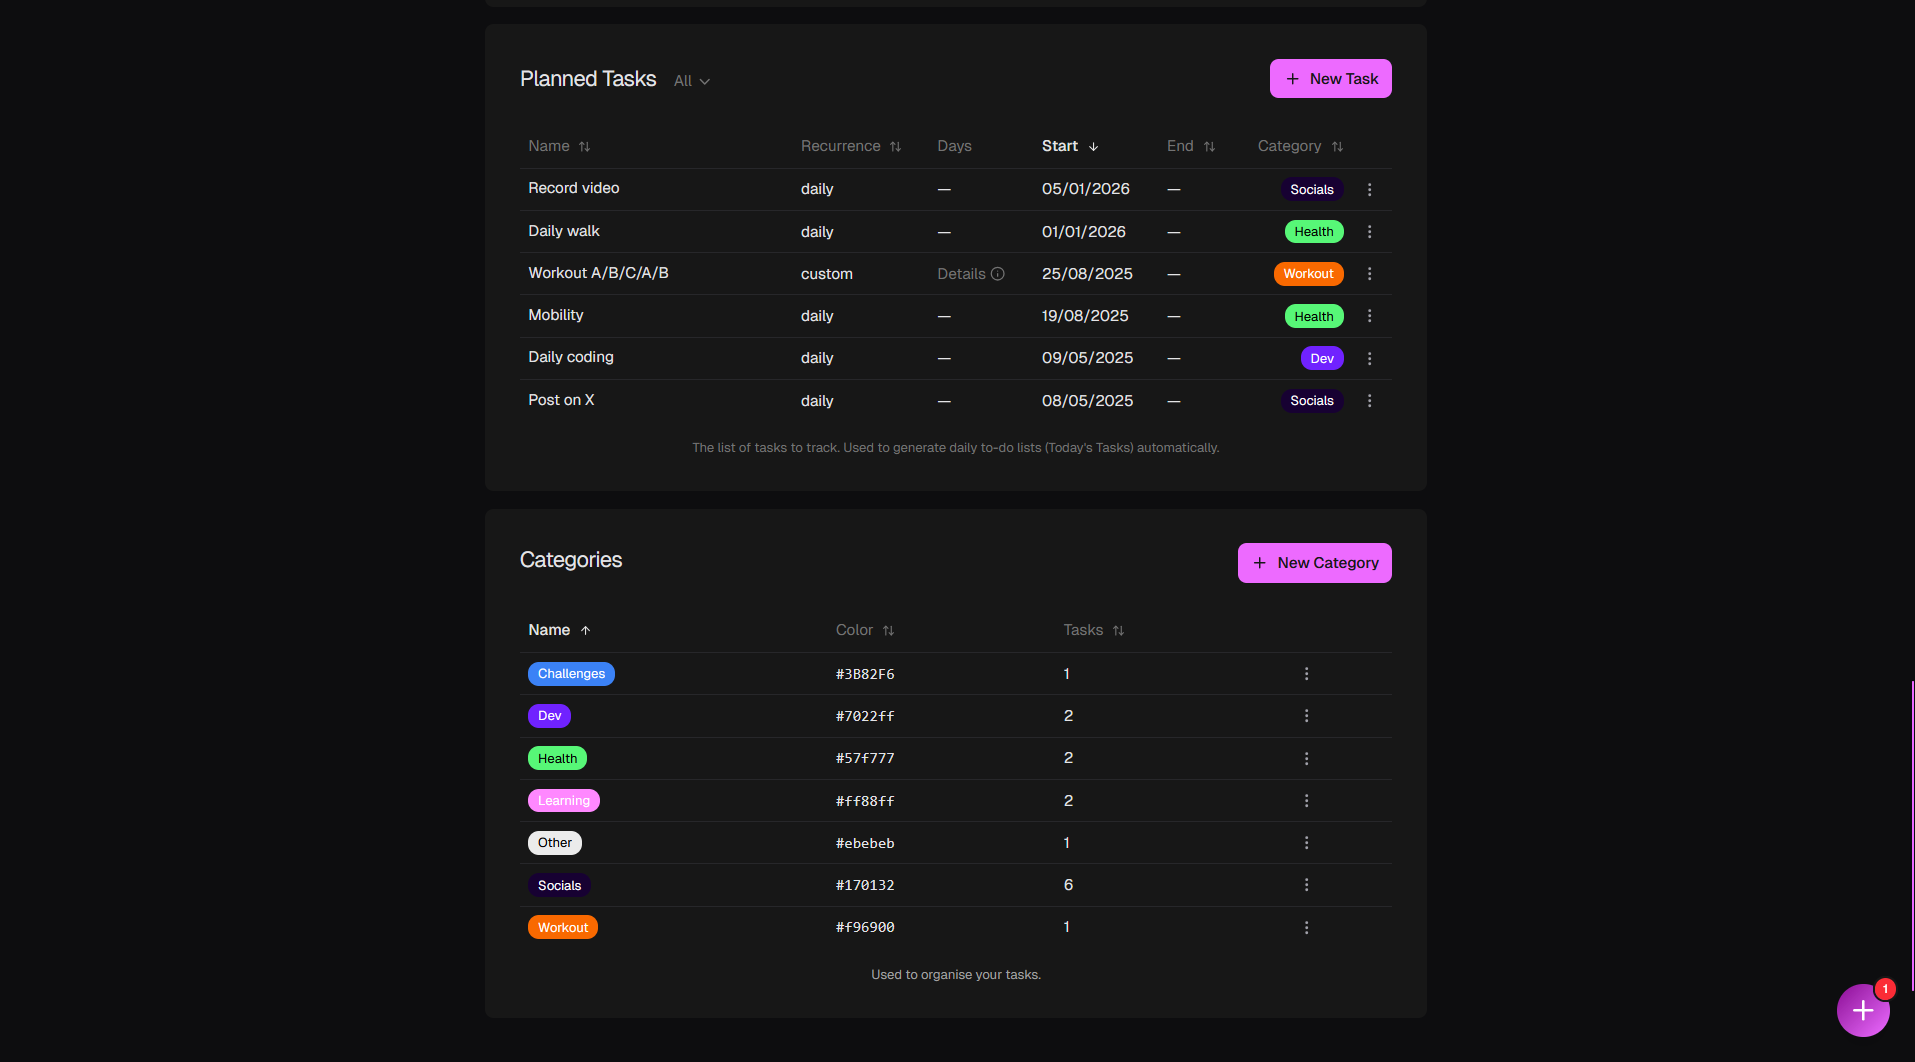The height and width of the screenshot is (1062, 1915).
Task: Sort planned tasks by Recurrence
Action: [851, 146]
